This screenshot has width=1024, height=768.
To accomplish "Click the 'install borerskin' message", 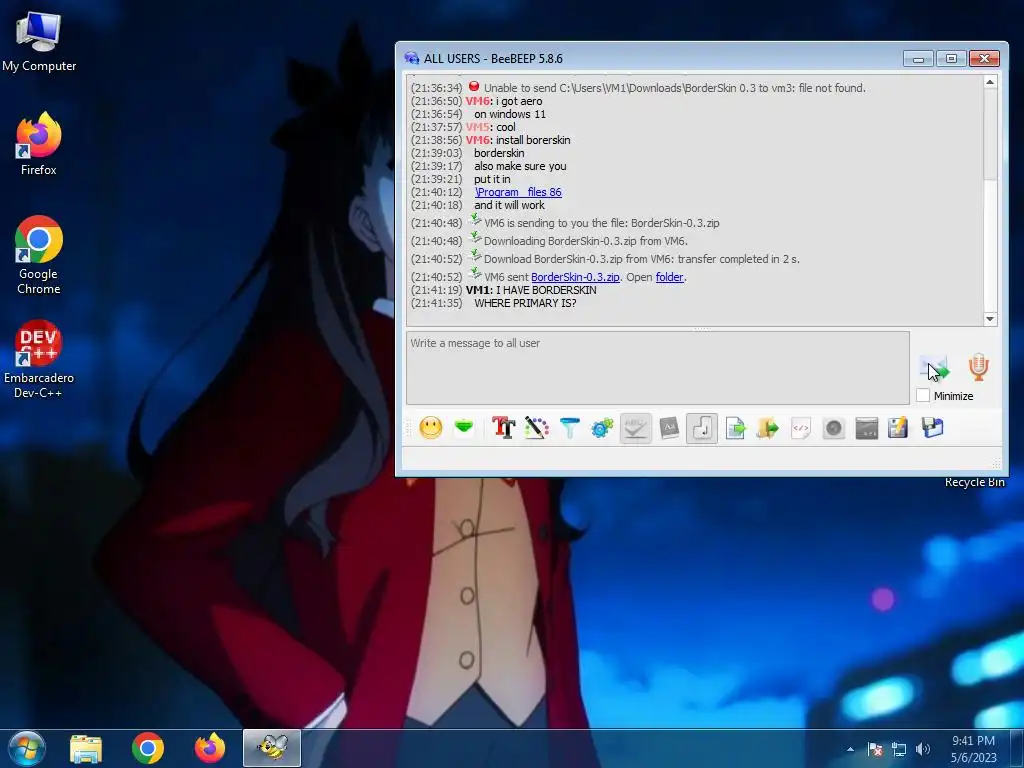I will (533, 140).
